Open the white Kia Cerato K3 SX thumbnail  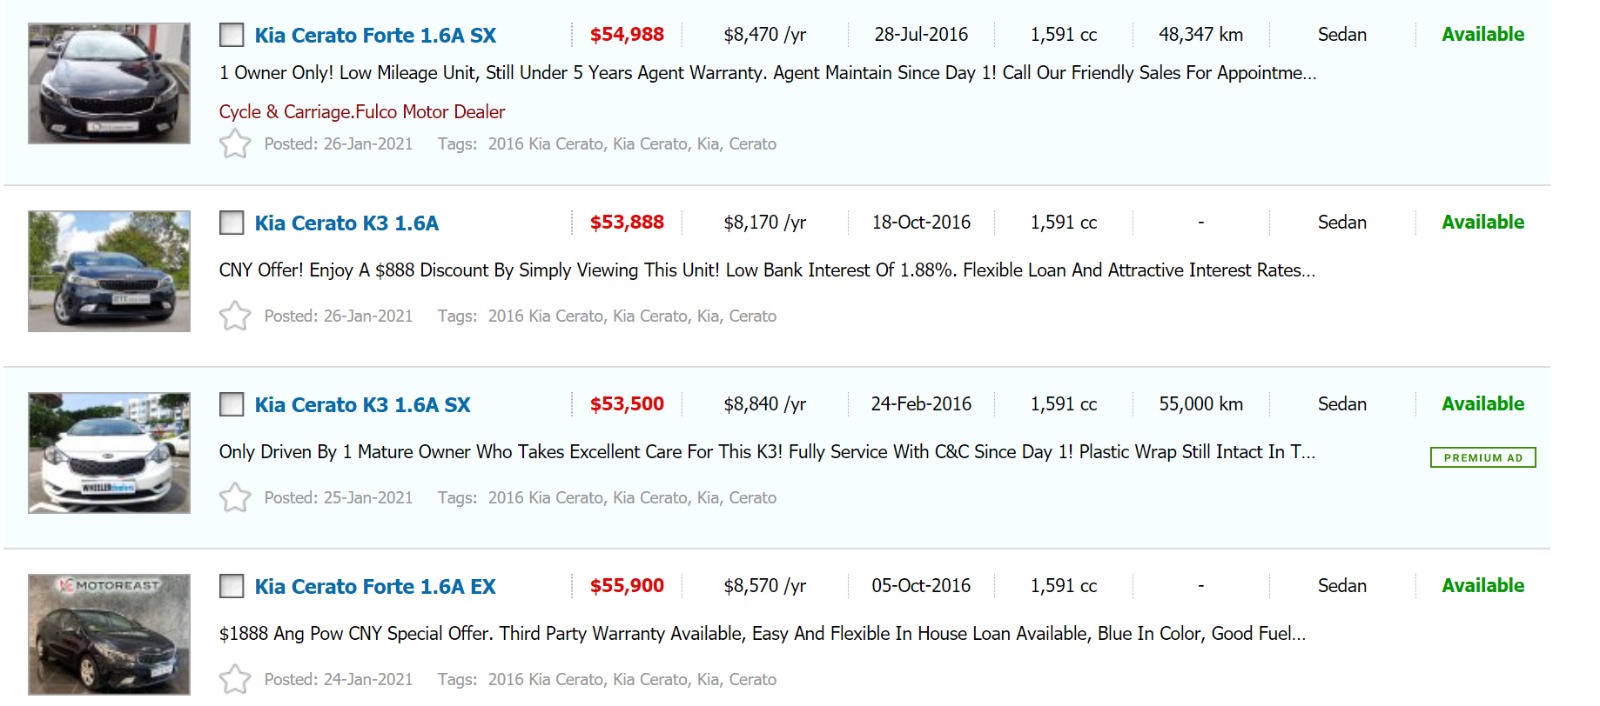pyautogui.click(x=109, y=453)
